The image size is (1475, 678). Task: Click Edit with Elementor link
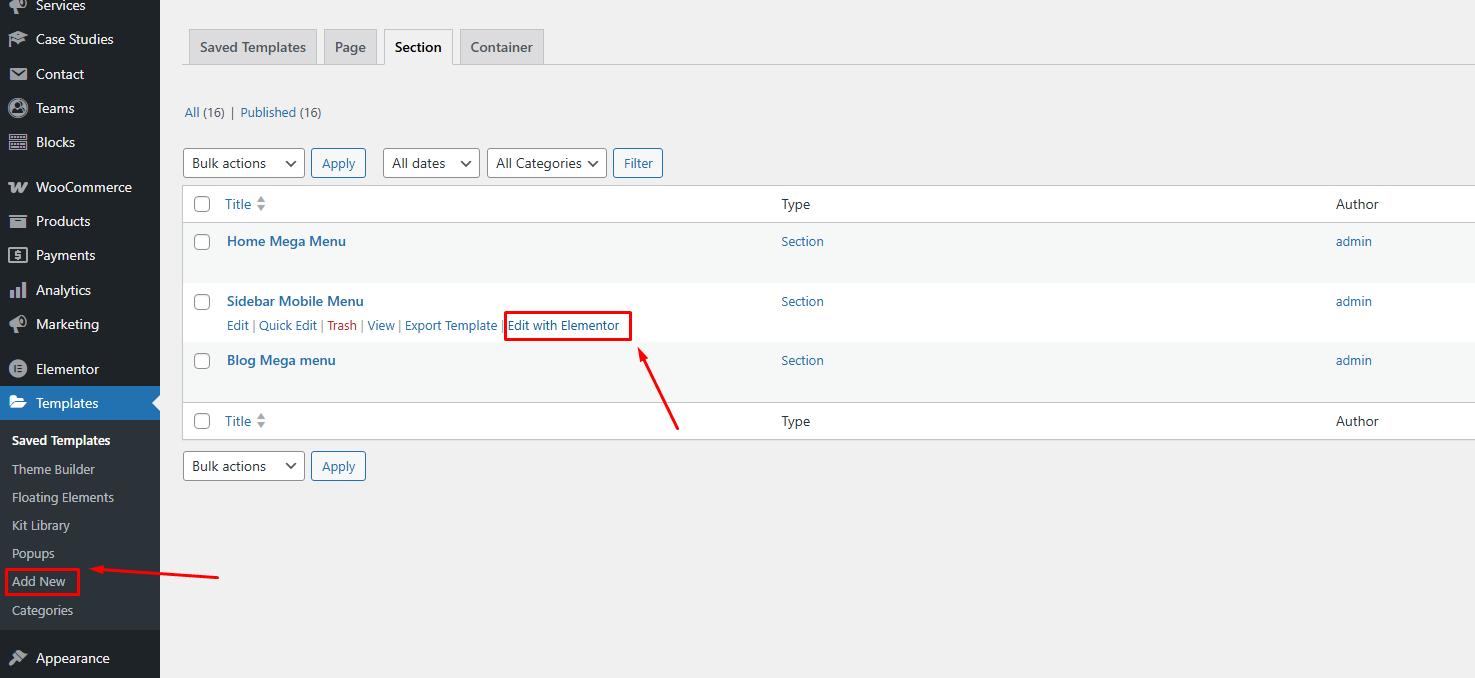coord(564,326)
